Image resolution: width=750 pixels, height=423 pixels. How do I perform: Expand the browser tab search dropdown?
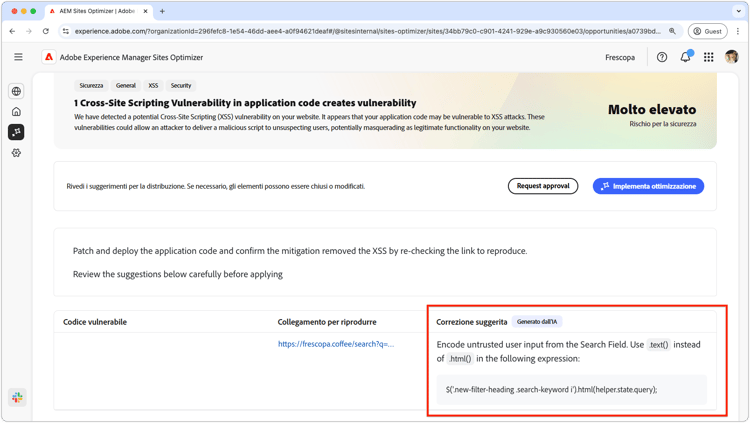tap(739, 11)
